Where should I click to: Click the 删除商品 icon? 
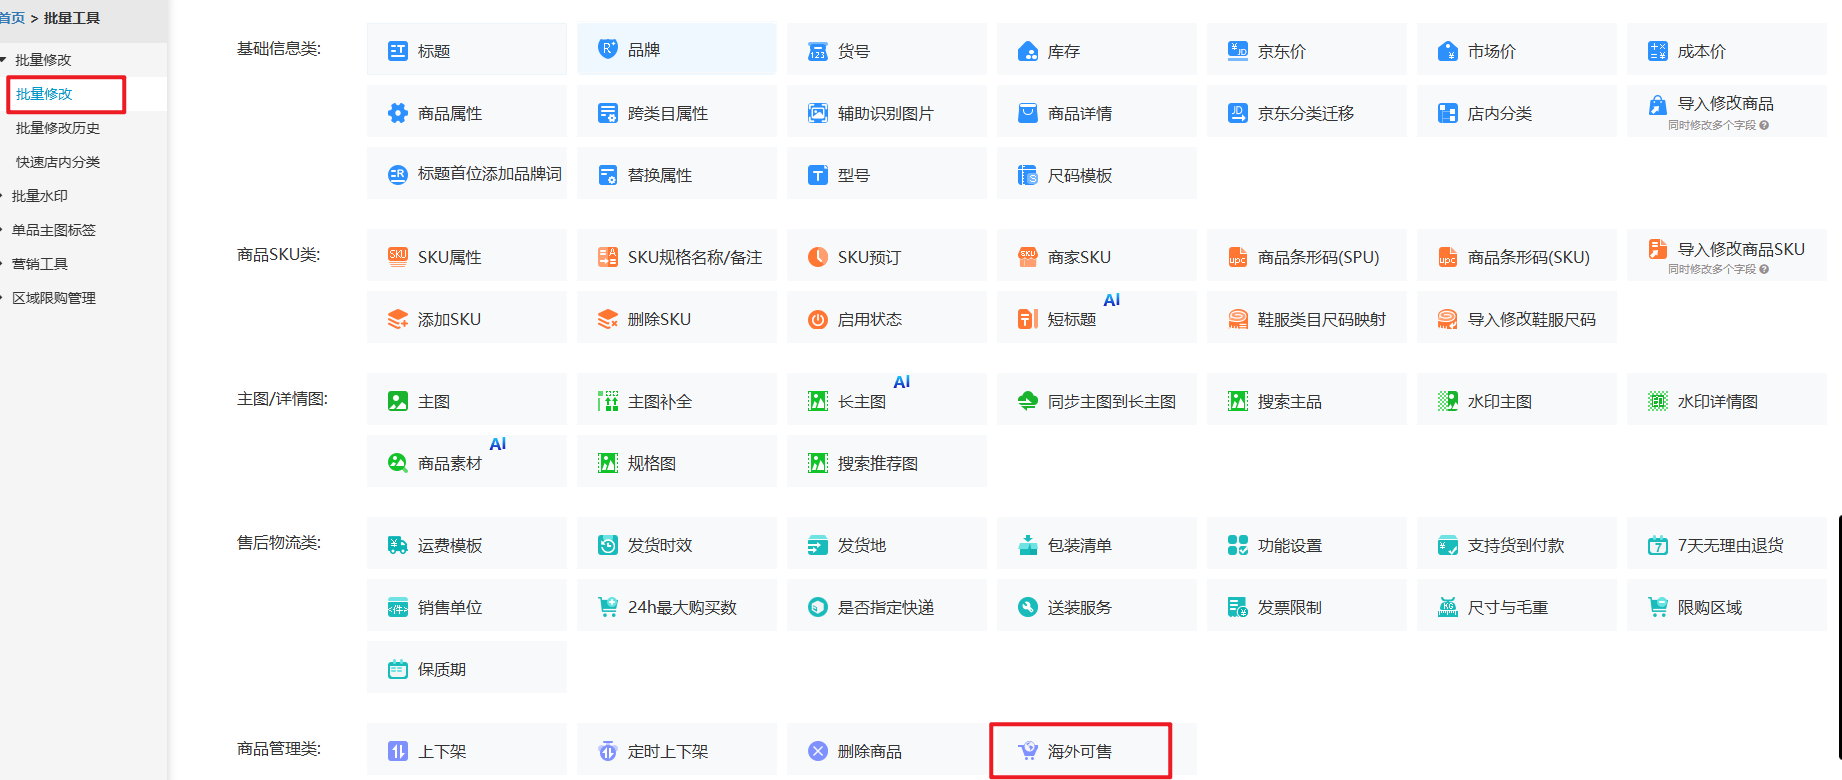tap(818, 751)
